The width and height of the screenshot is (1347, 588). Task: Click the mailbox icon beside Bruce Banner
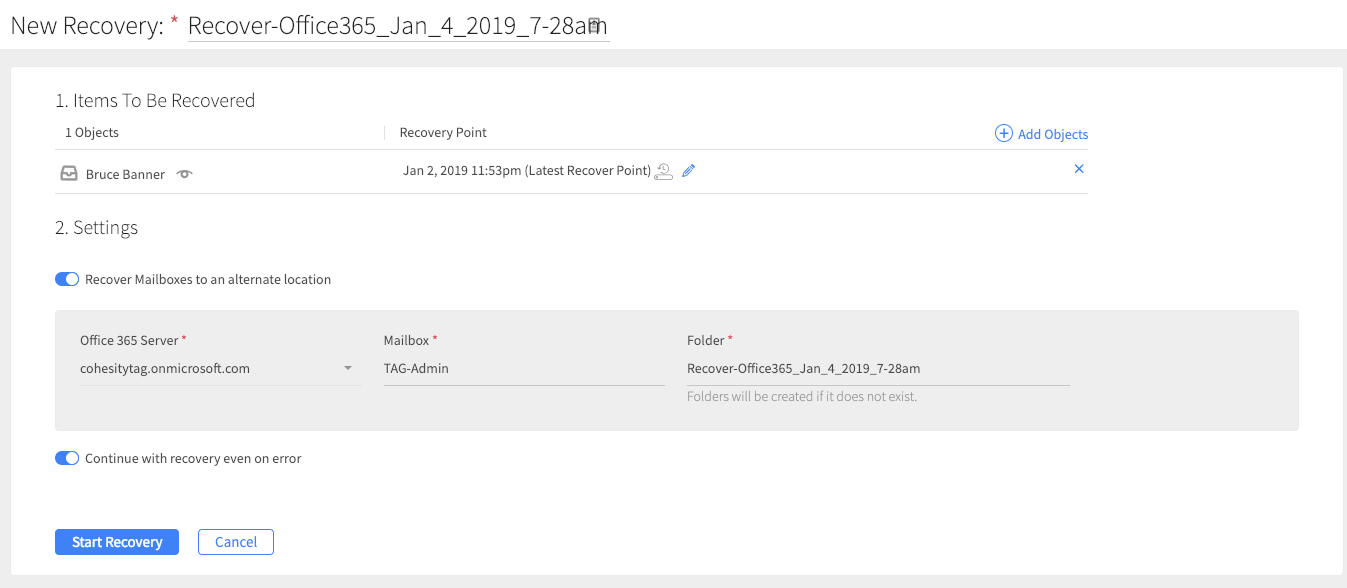[68, 173]
